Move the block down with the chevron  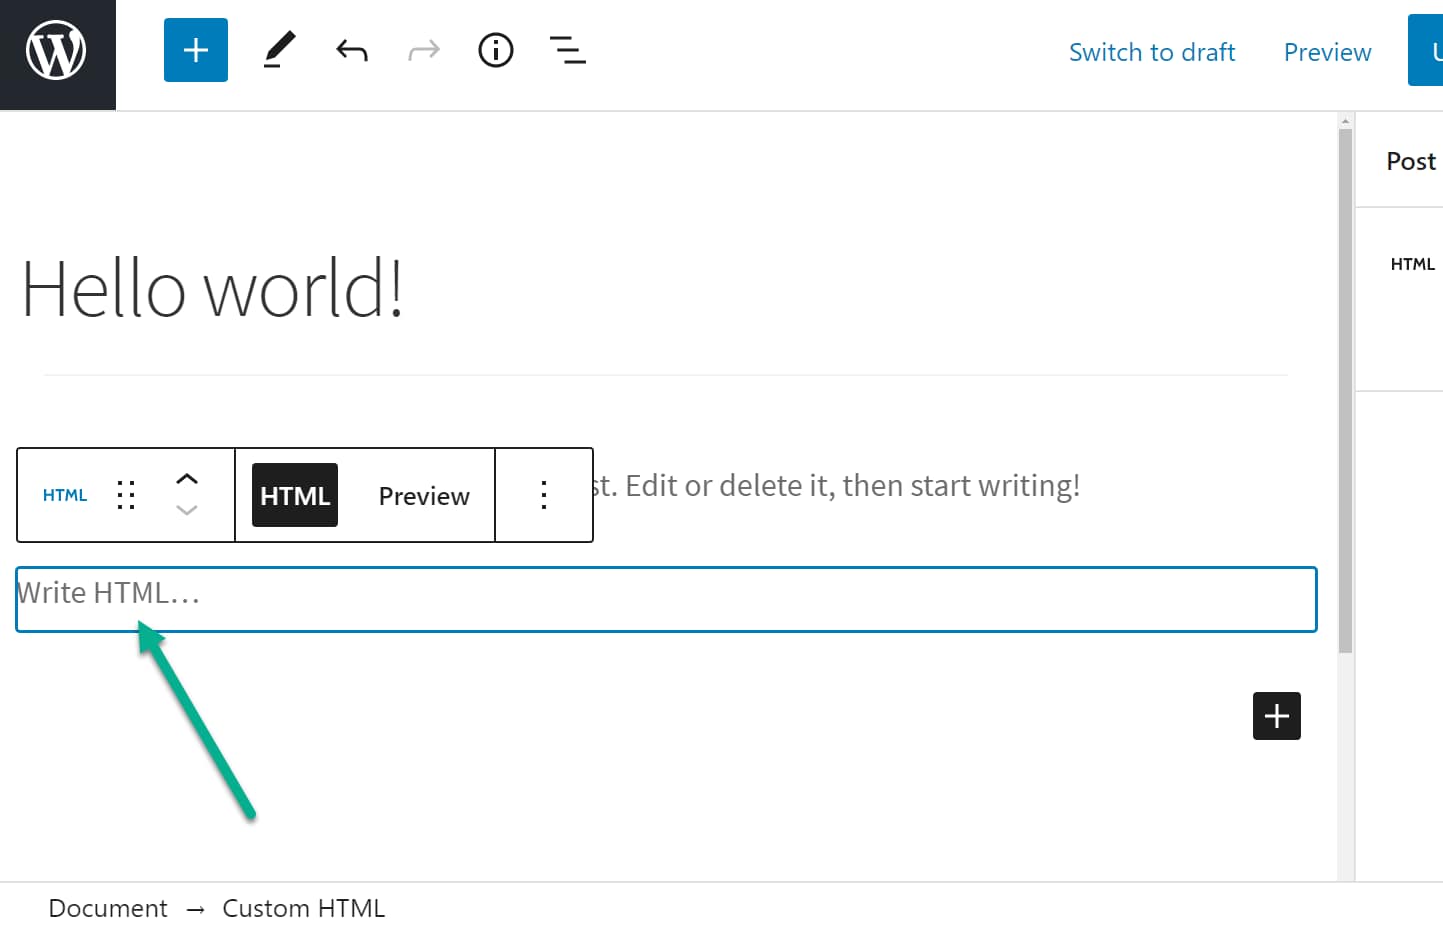coord(186,512)
